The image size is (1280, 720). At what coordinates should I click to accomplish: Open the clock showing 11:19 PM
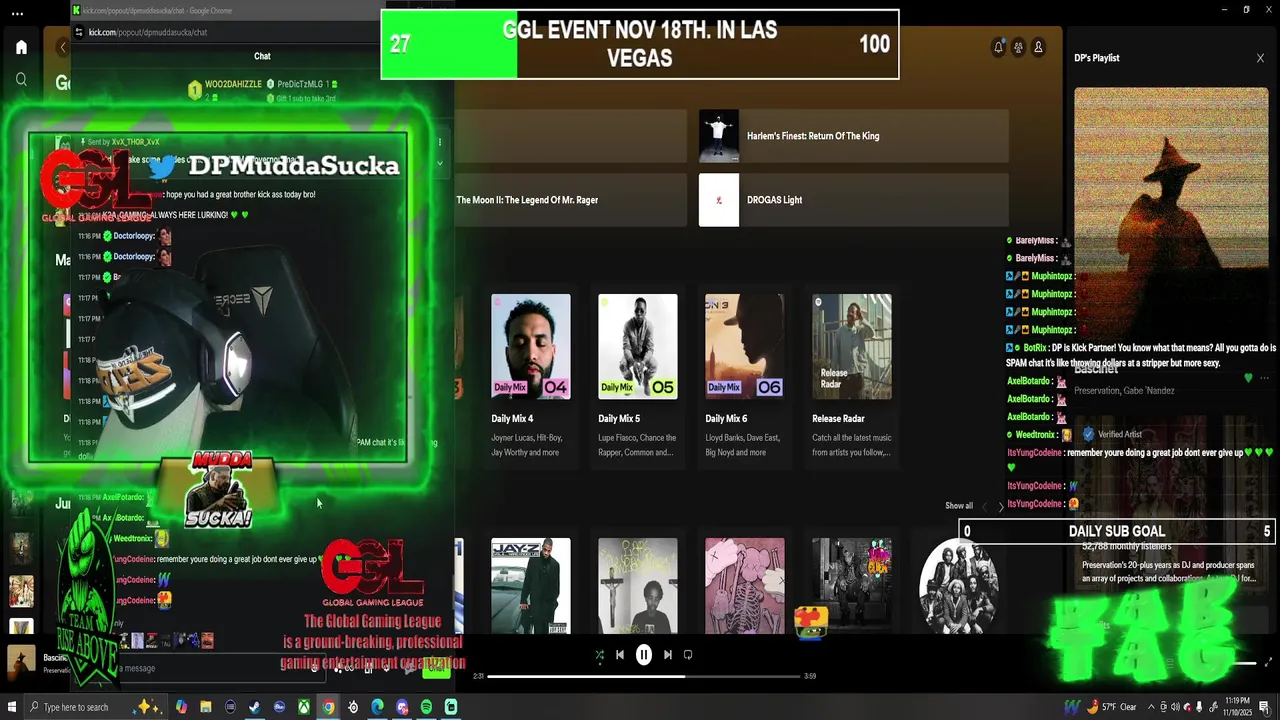click(x=1237, y=707)
